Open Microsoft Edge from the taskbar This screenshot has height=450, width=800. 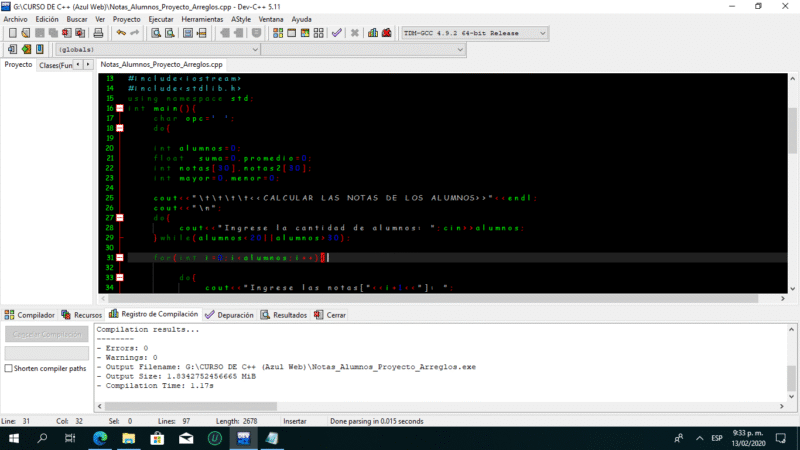tap(100, 438)
